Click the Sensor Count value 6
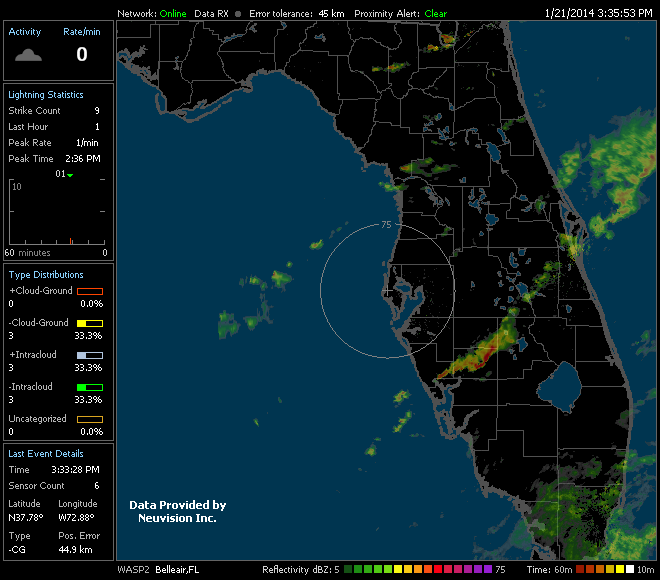The image size is (660, 580). pos(97,486)
